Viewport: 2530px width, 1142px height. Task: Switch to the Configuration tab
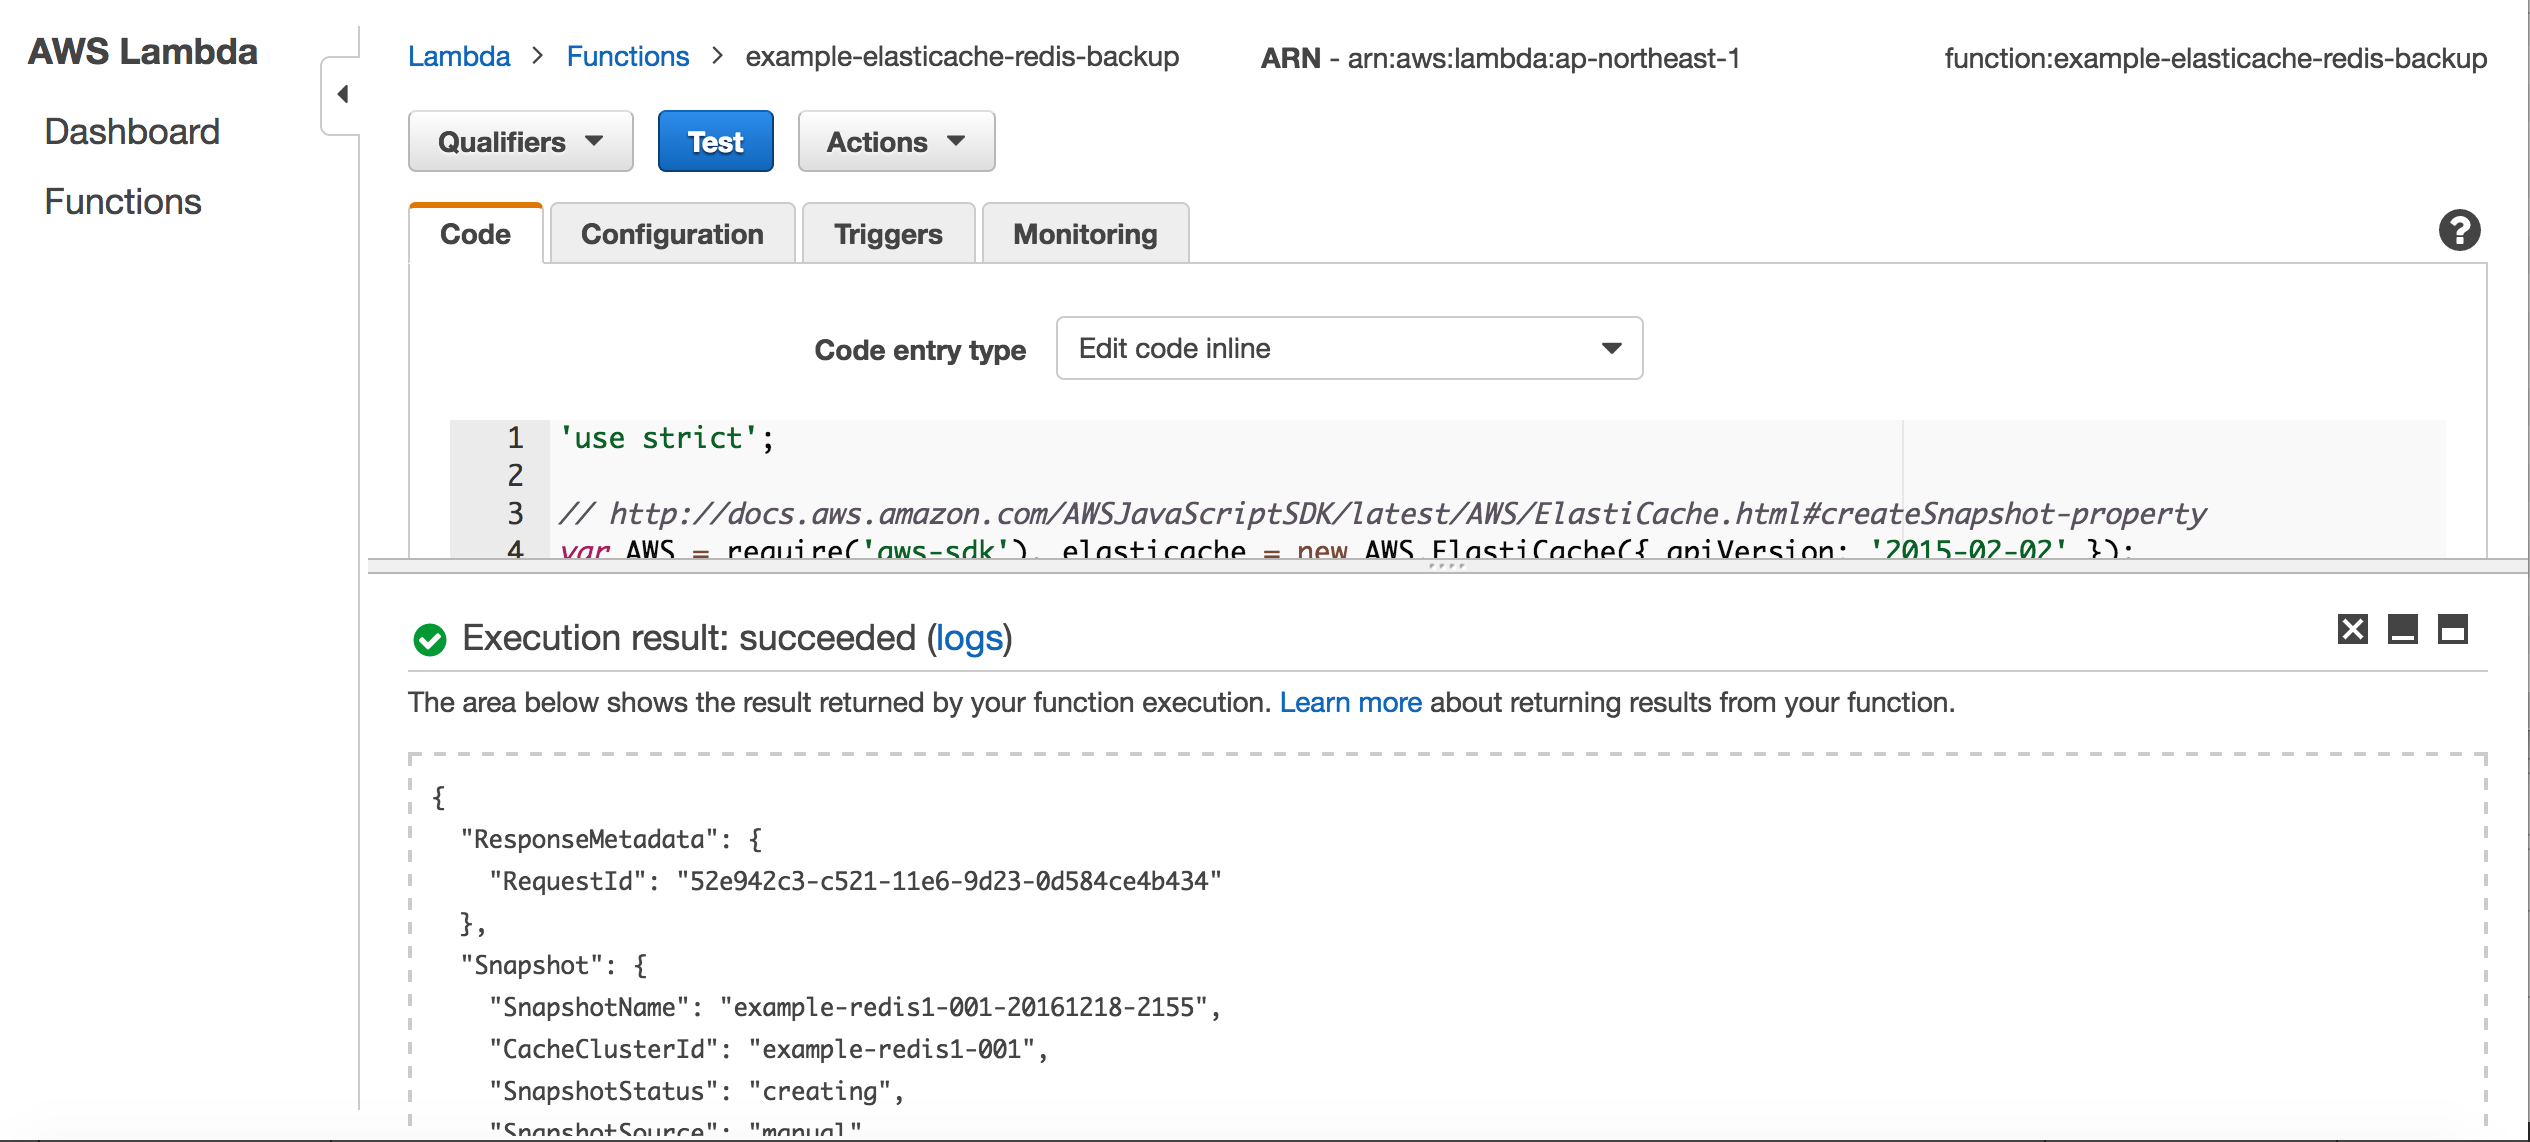coord(671,234)
